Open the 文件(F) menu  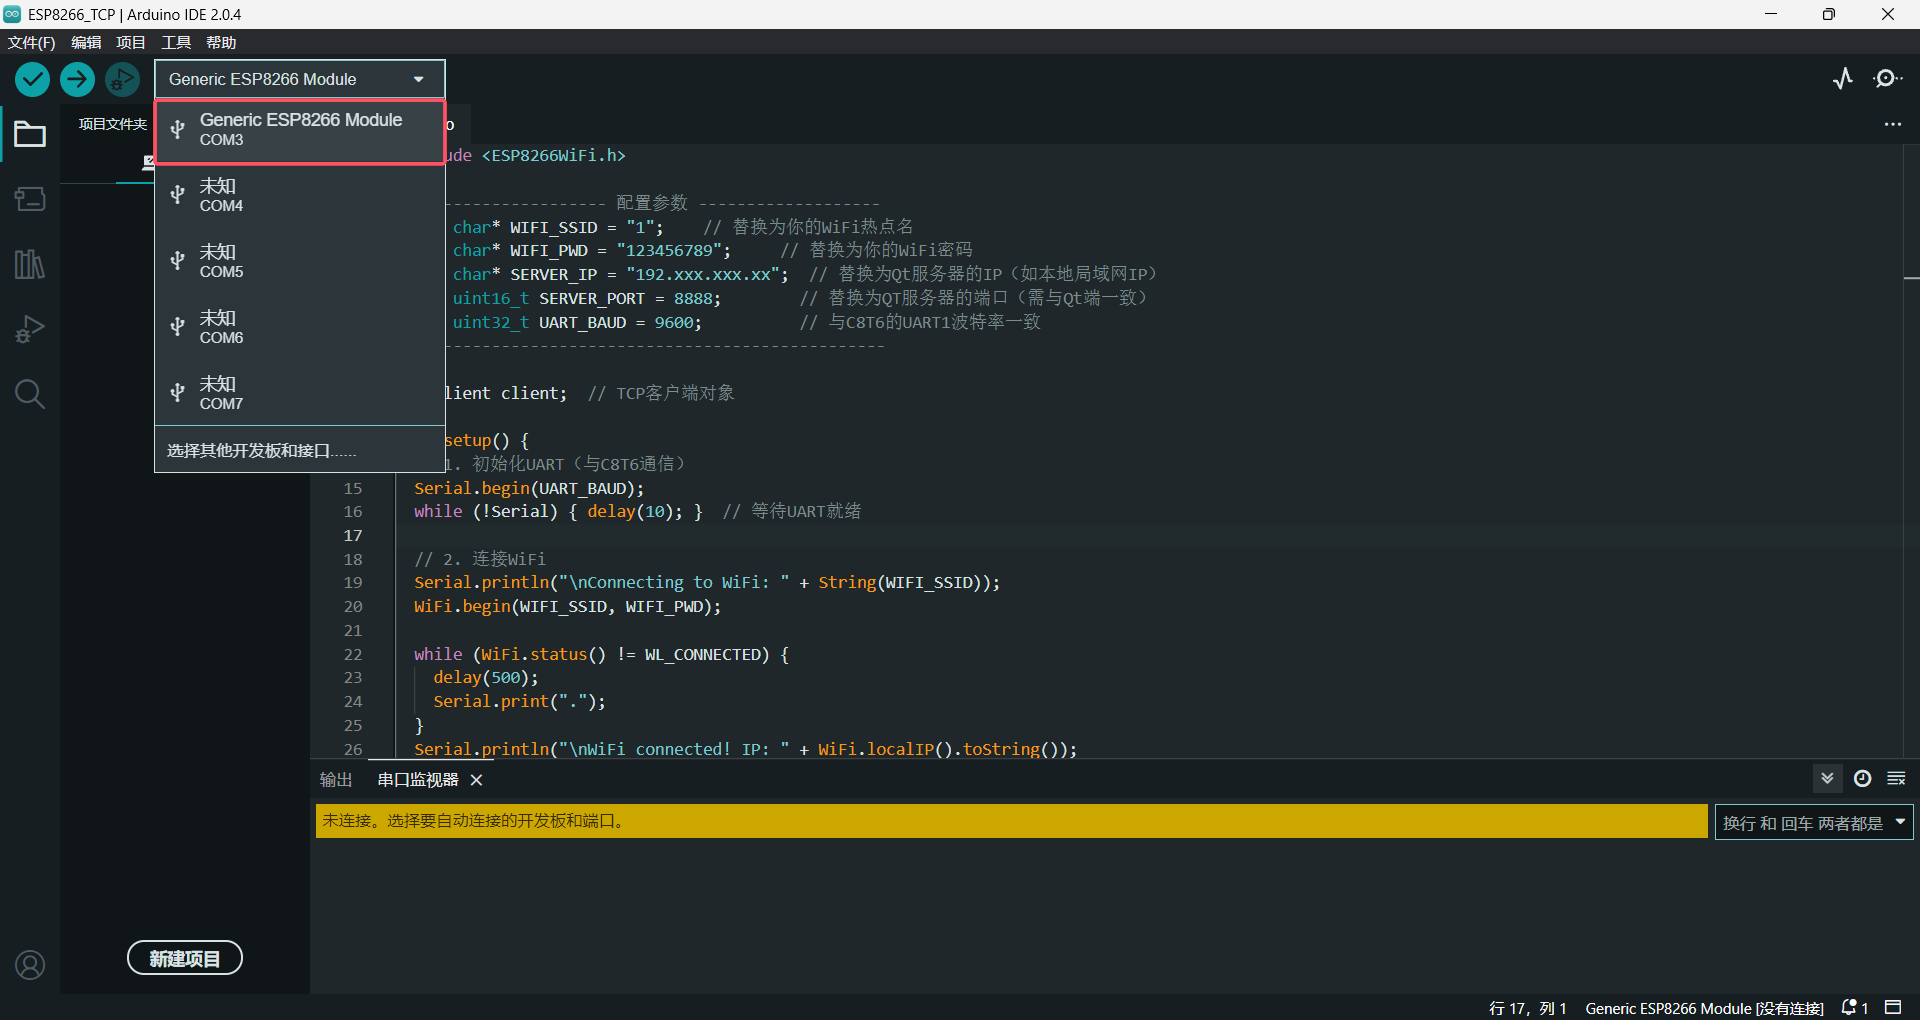pyautogui.click(x=31, y=42)
